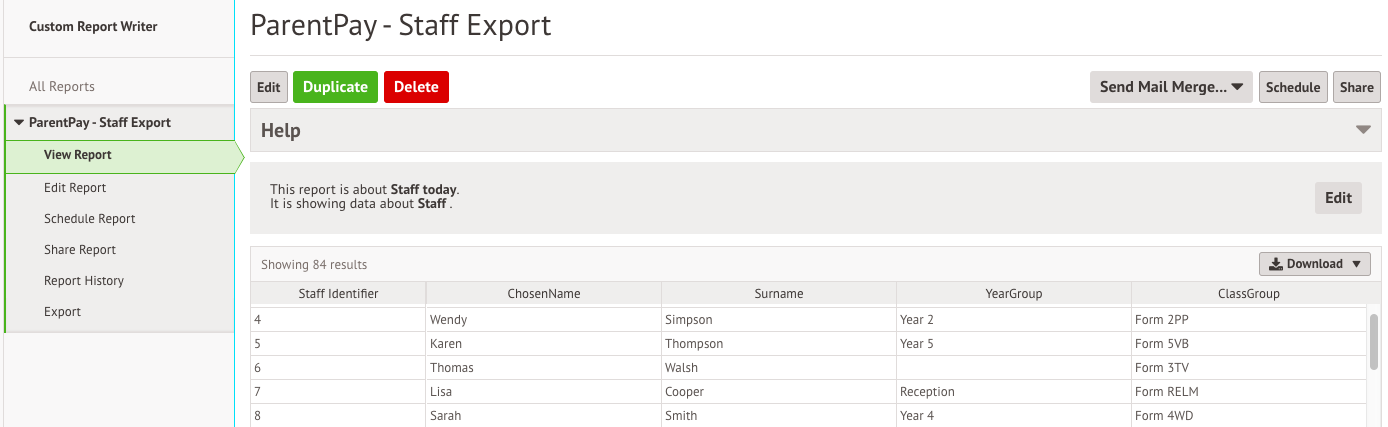Click the Schedule button at top right
The width and height of the screenshot is (1388, 427).
(x=1293, y=87)
